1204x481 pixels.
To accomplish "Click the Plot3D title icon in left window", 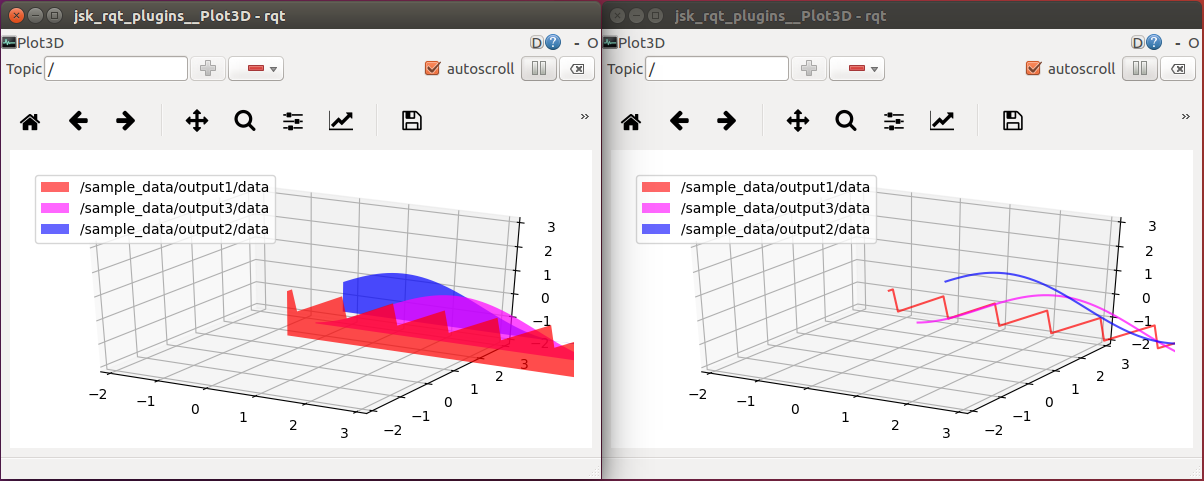I will point(8,43).
